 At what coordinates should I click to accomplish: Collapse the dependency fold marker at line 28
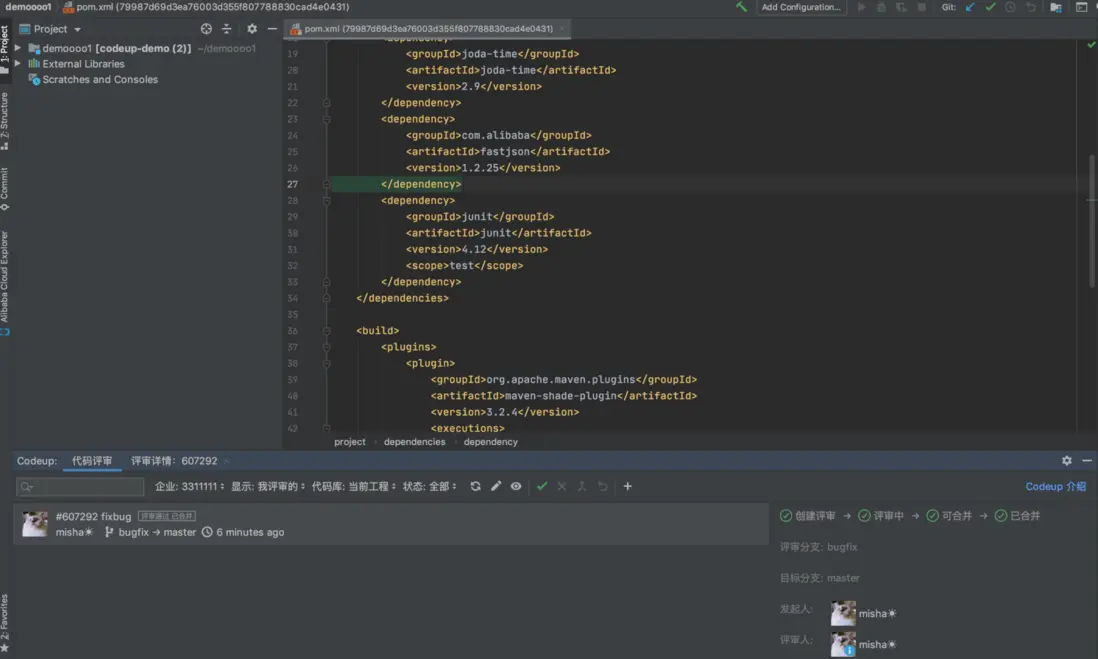(x=326, y=201)
